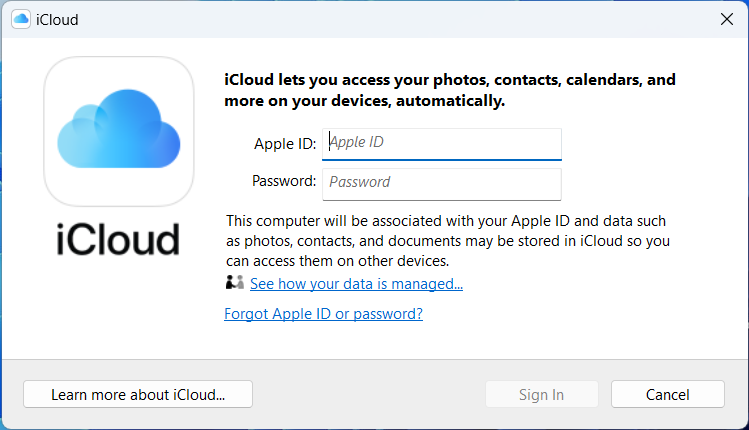The image size is (749, 430).
Task: Click the 'This computer will be associated' paragraph
Action: (448, 241)
